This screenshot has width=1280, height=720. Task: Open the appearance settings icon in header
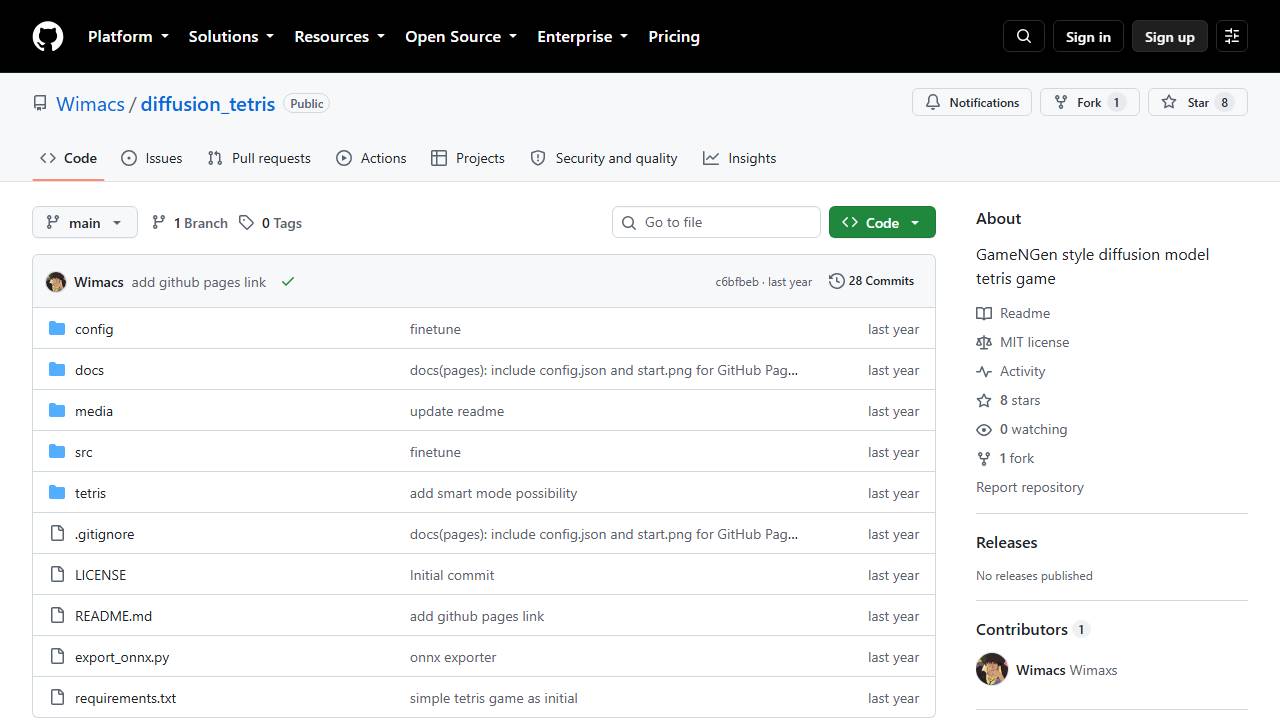1232,36
